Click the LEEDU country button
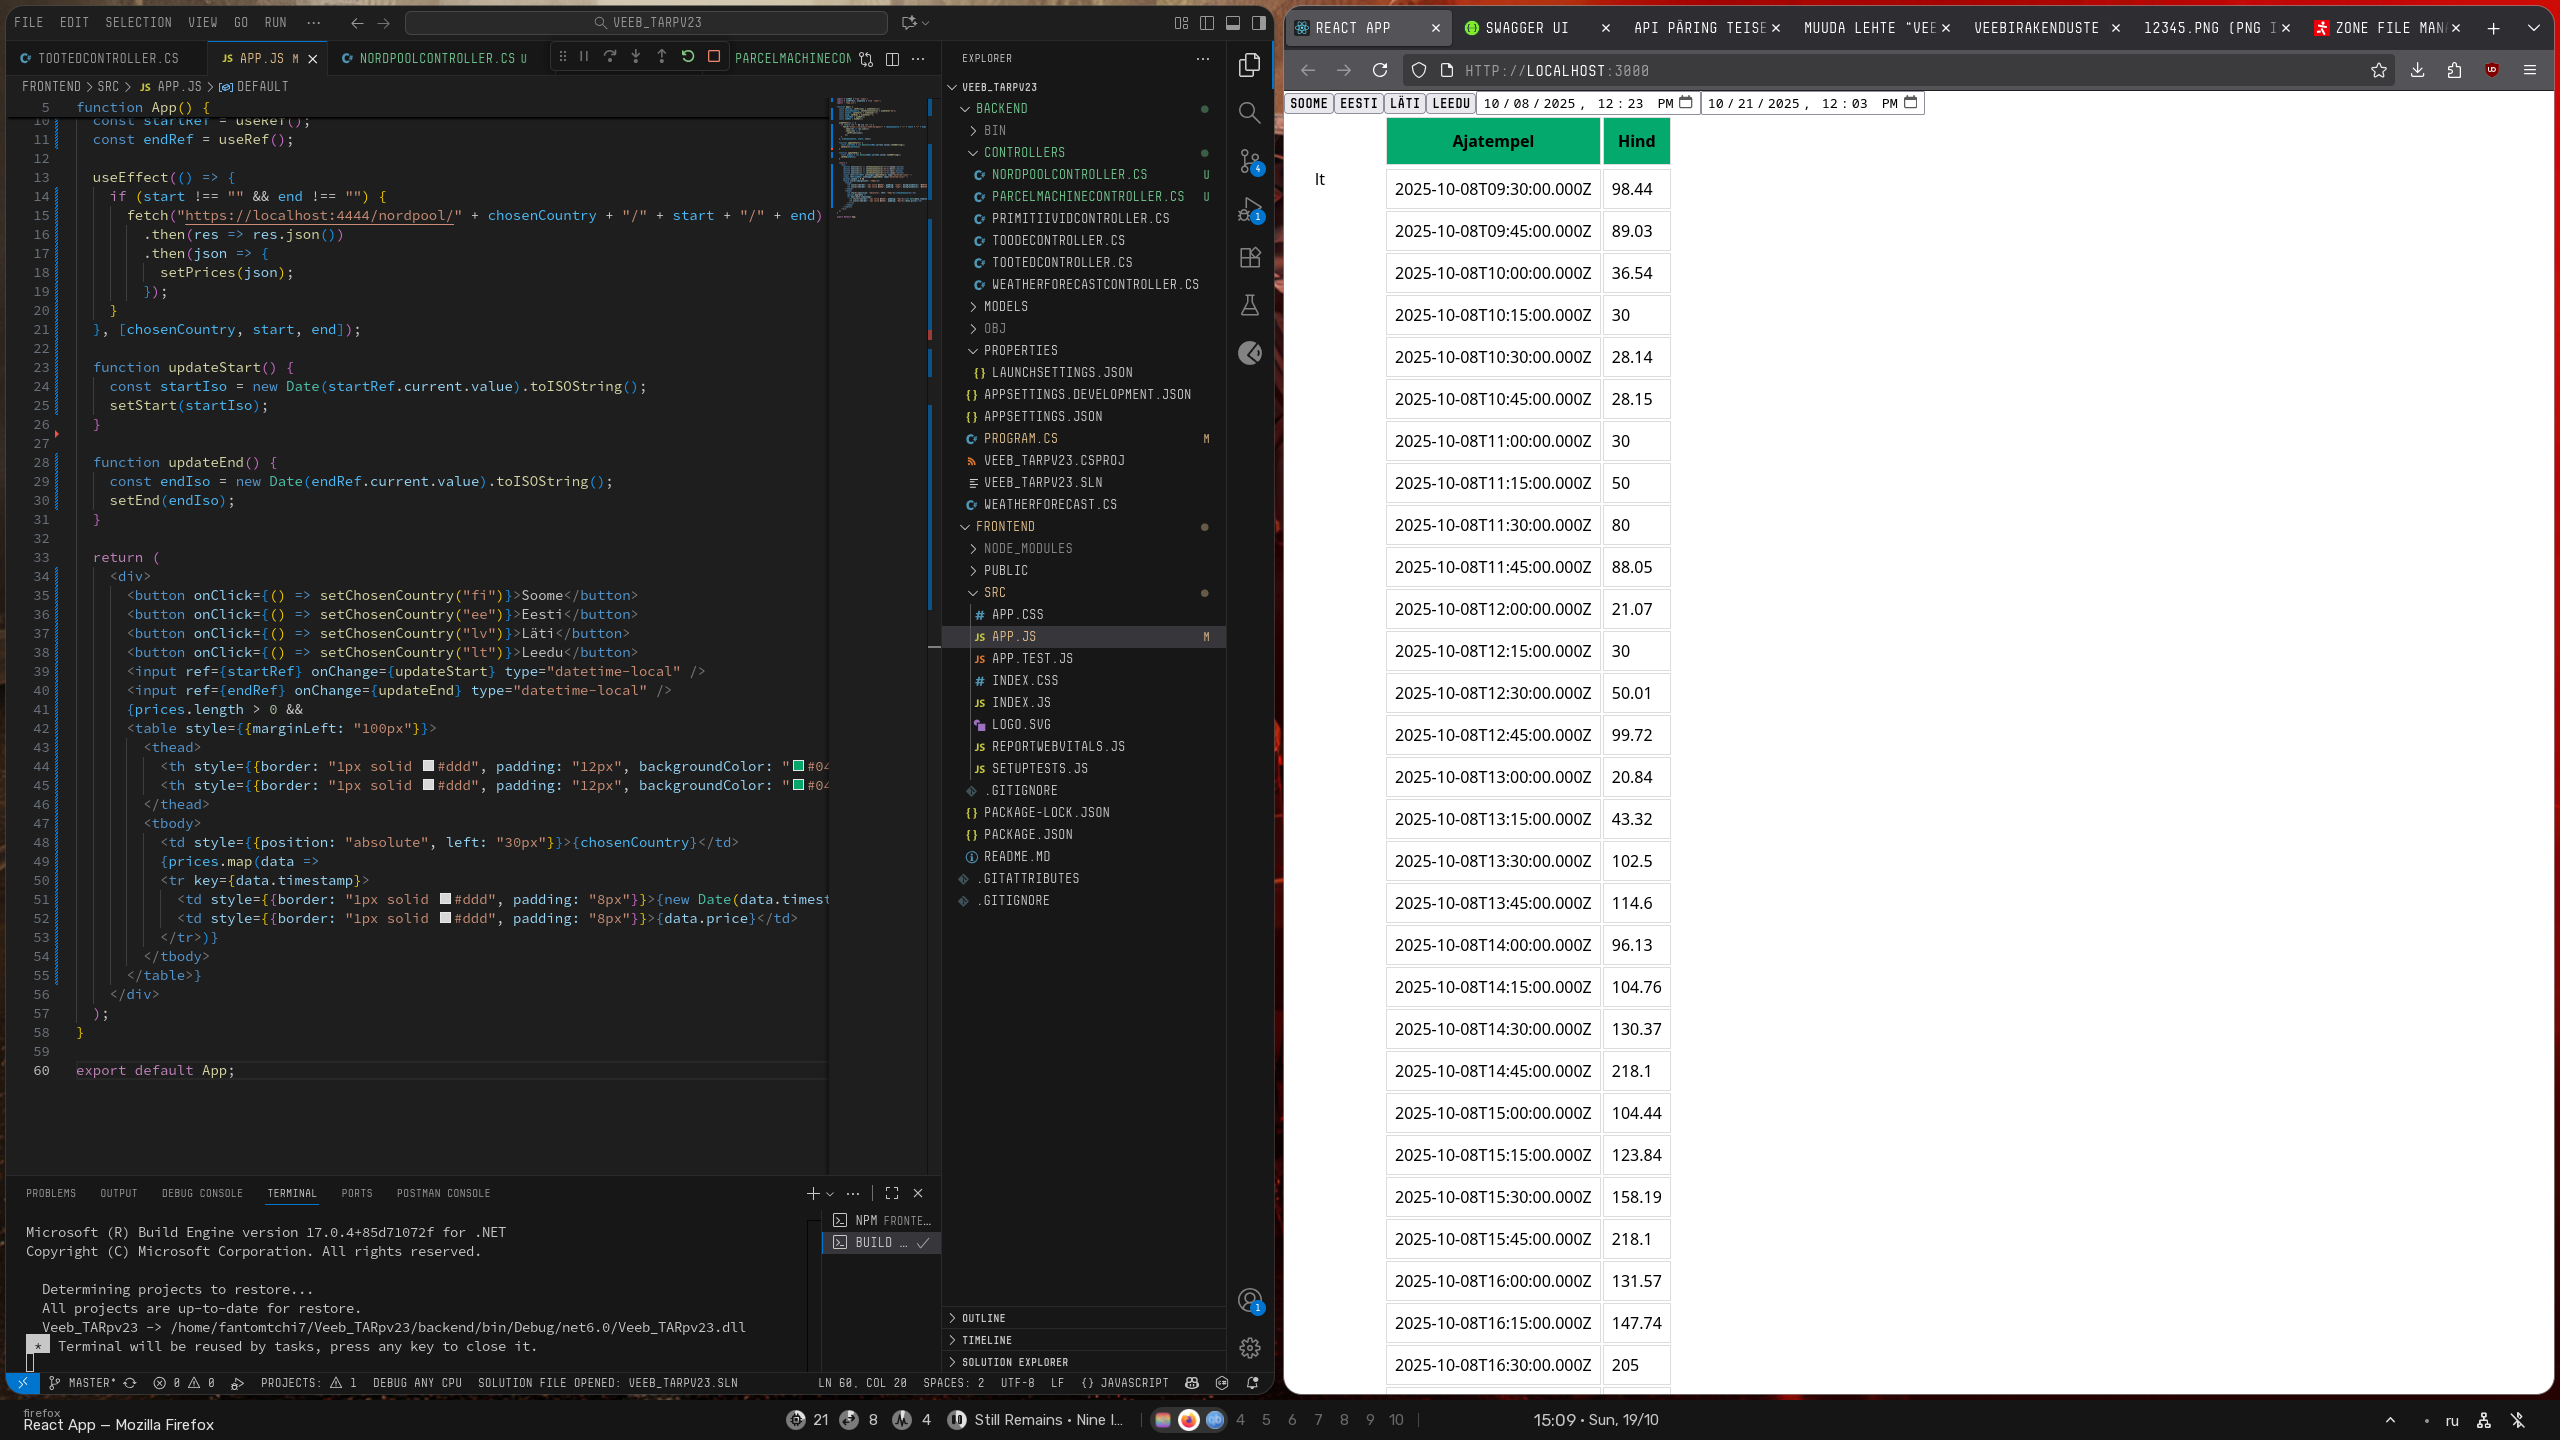 coord(1450,103)
